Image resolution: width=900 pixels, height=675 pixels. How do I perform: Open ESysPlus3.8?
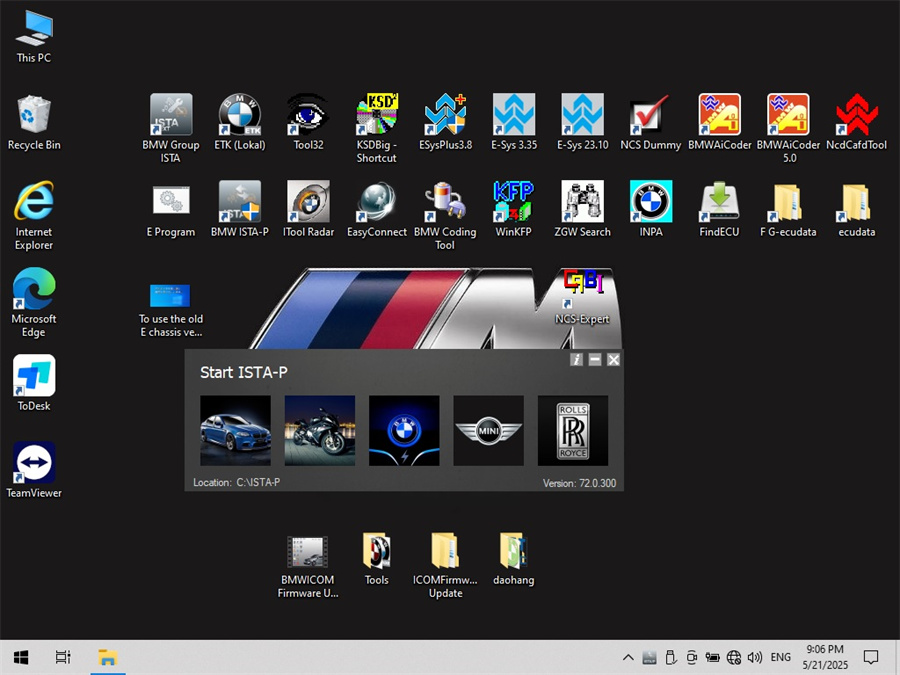pyautogui.click(x=445, y=114)
